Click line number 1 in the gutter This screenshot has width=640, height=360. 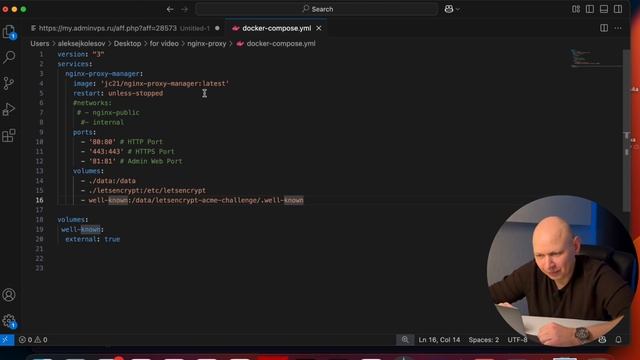[41, 54]
